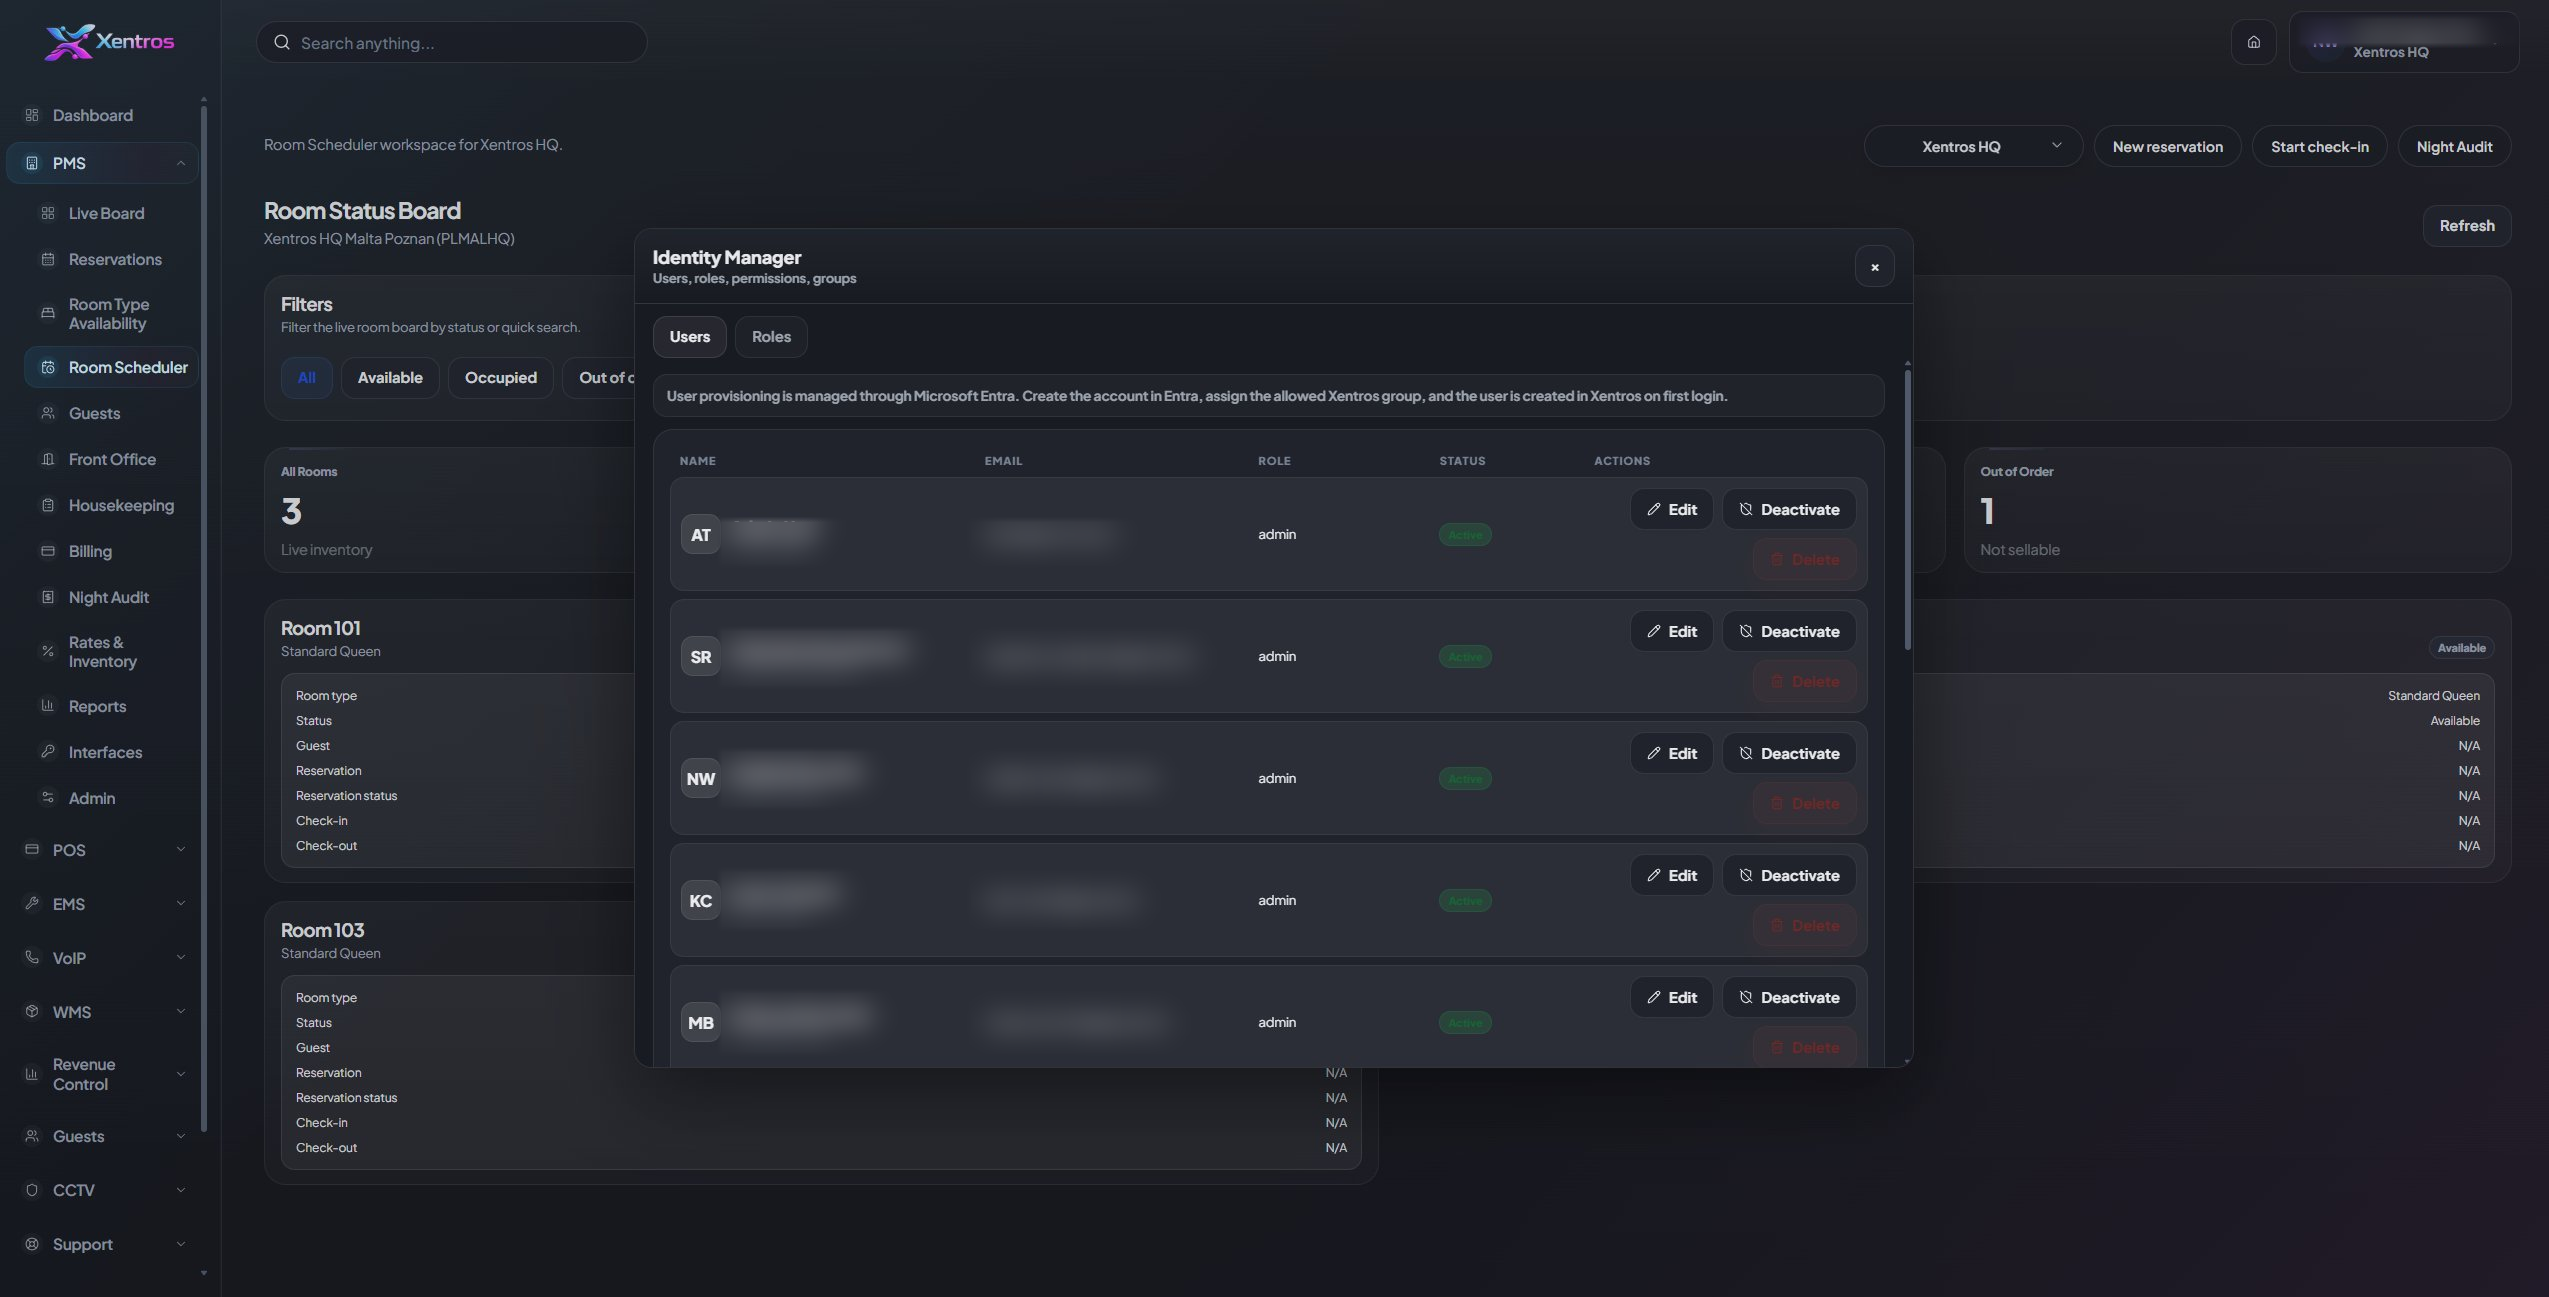
Task: Open the Xentros HQ account menu
Action: pos(2403,42)
